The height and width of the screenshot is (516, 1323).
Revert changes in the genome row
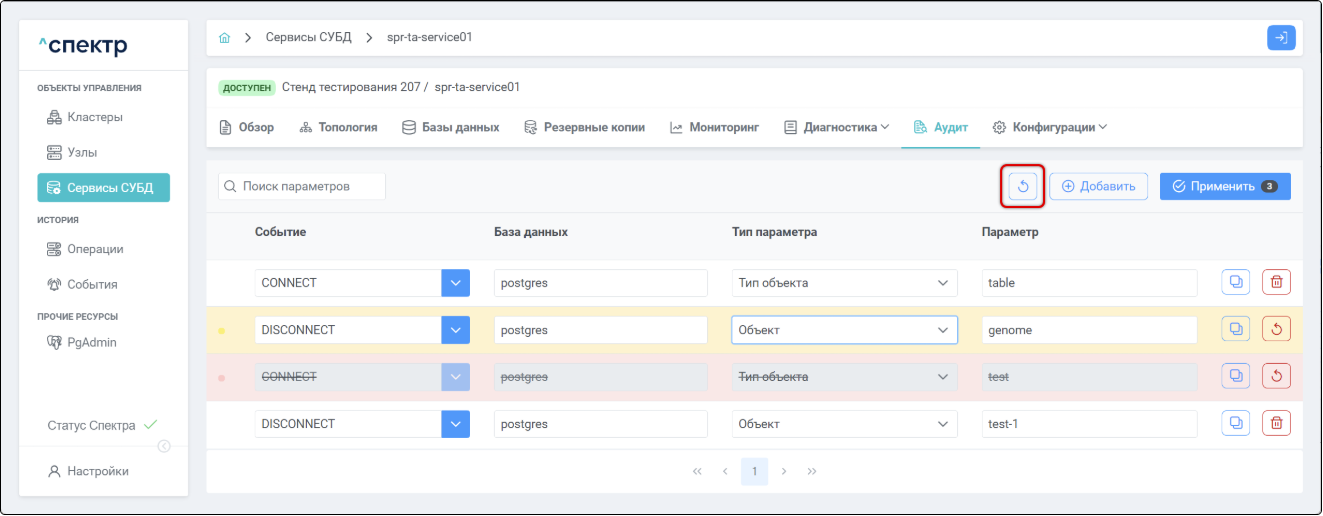pos(1276,329)
